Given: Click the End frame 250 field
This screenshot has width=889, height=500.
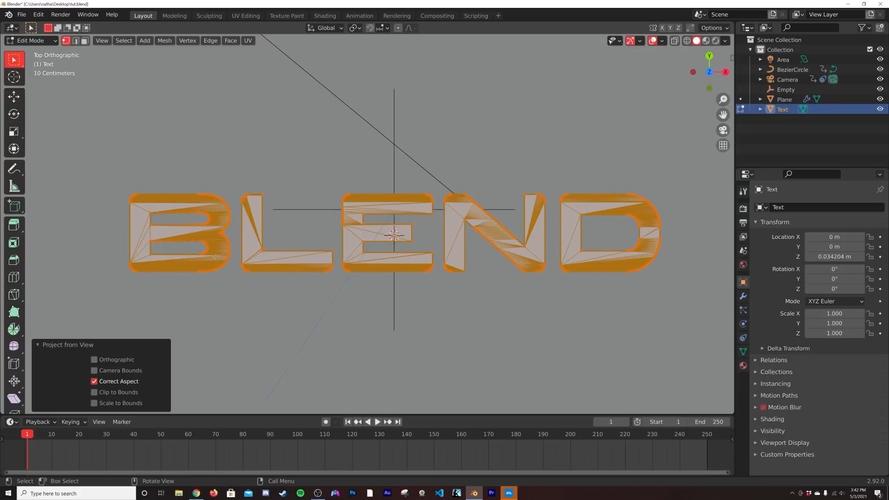Looking at the screenshot, I should 709,422.
